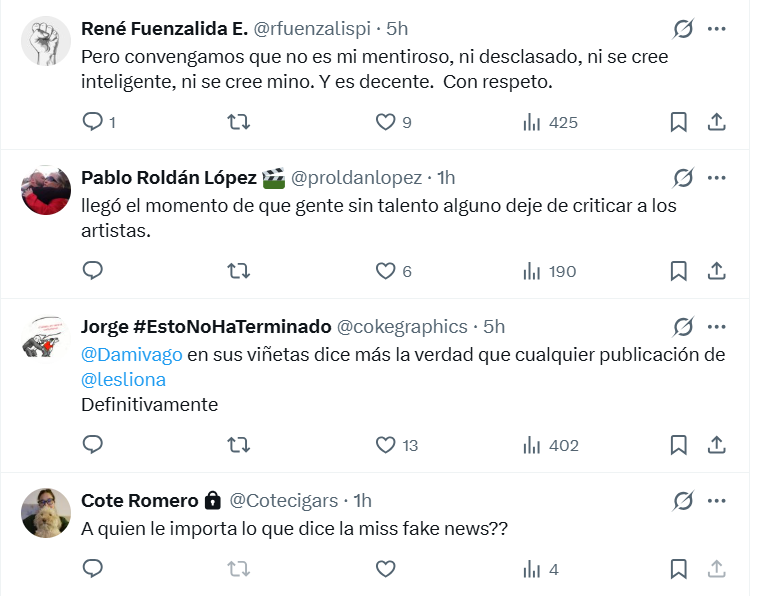This screenshot has width=778, height=596.
Task: Share Jorge's tweet via share icon
Action: point(716,444)
